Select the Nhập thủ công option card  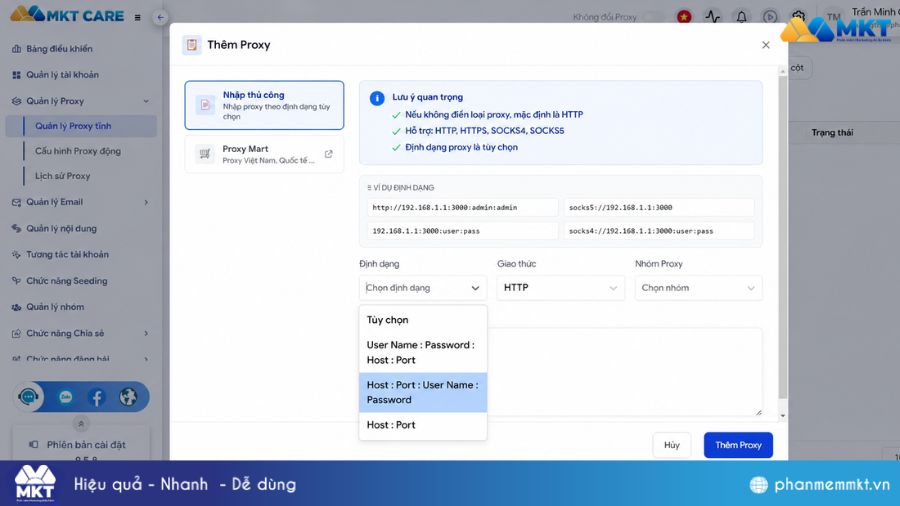(x=264, y=105)
